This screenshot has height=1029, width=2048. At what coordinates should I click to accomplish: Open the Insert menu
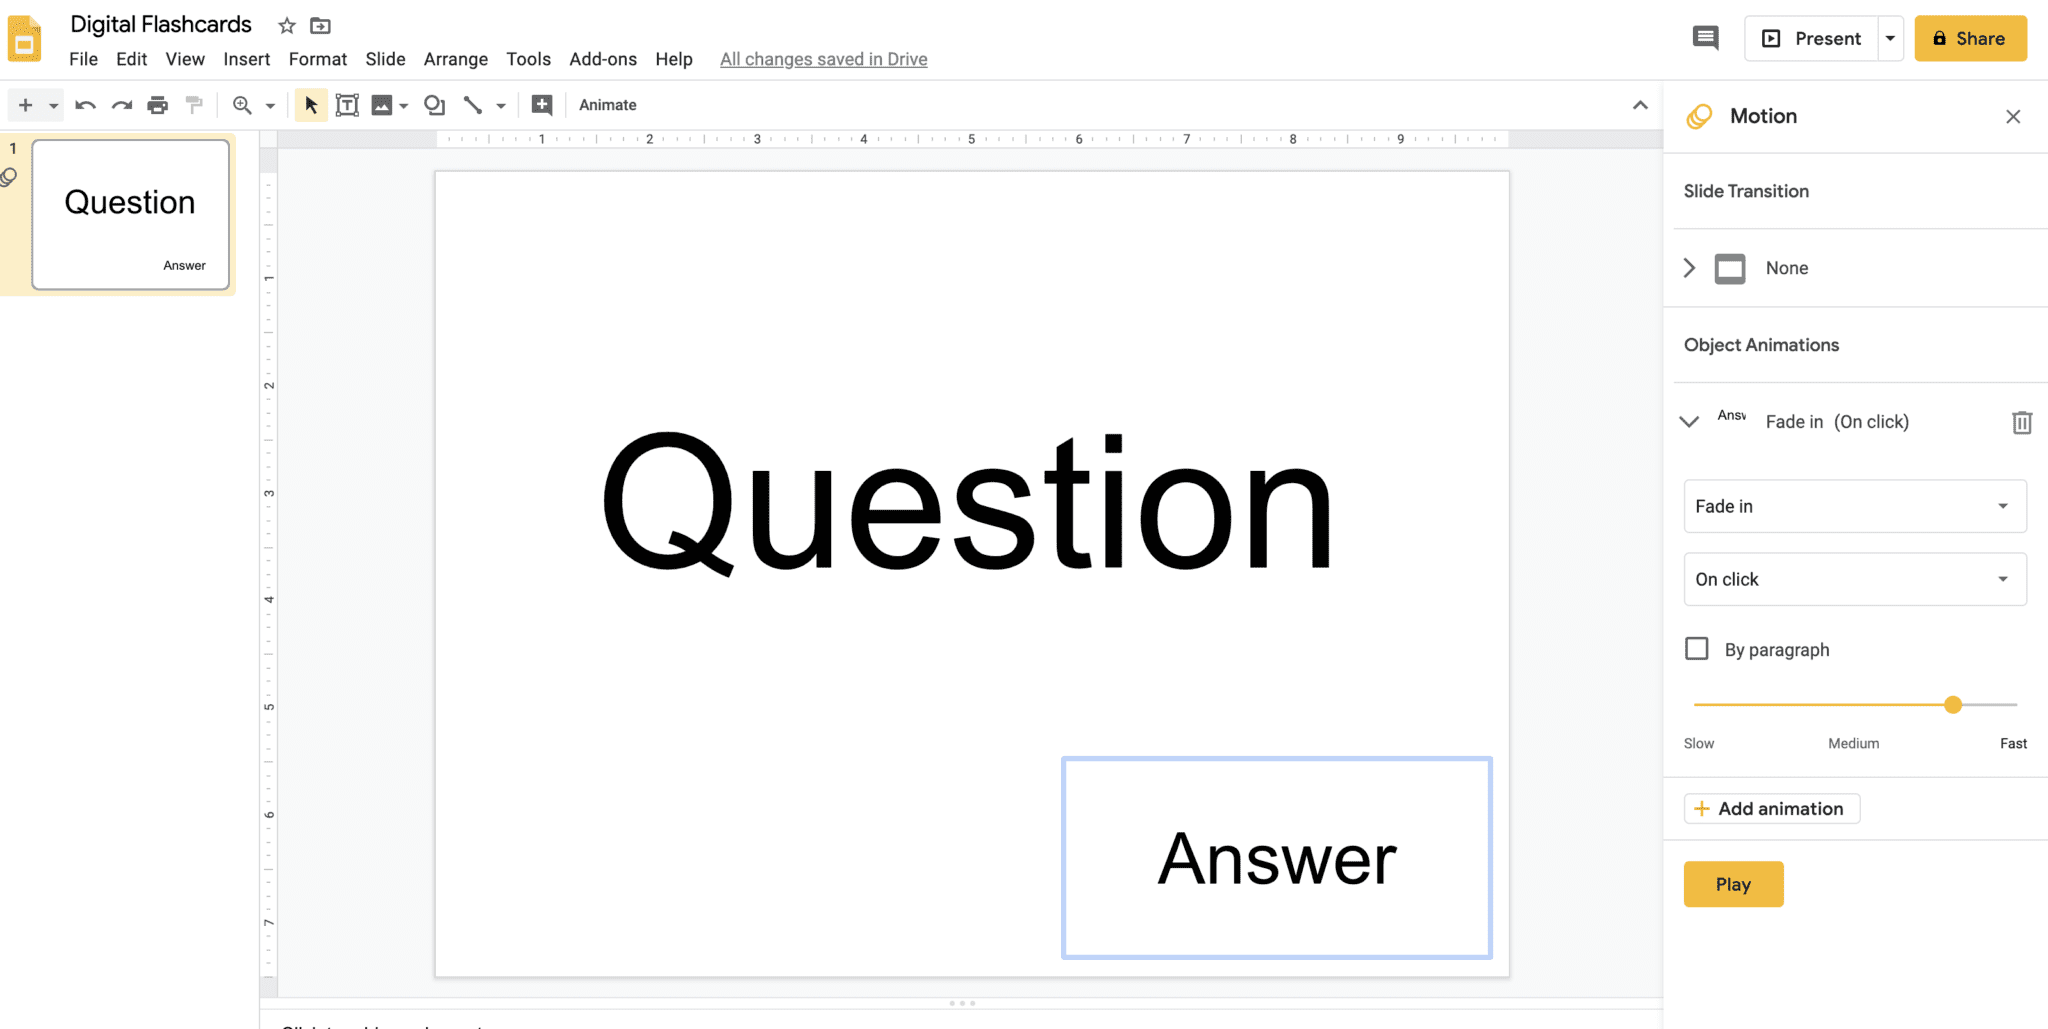pyautogui.click(x=246, y=59)
